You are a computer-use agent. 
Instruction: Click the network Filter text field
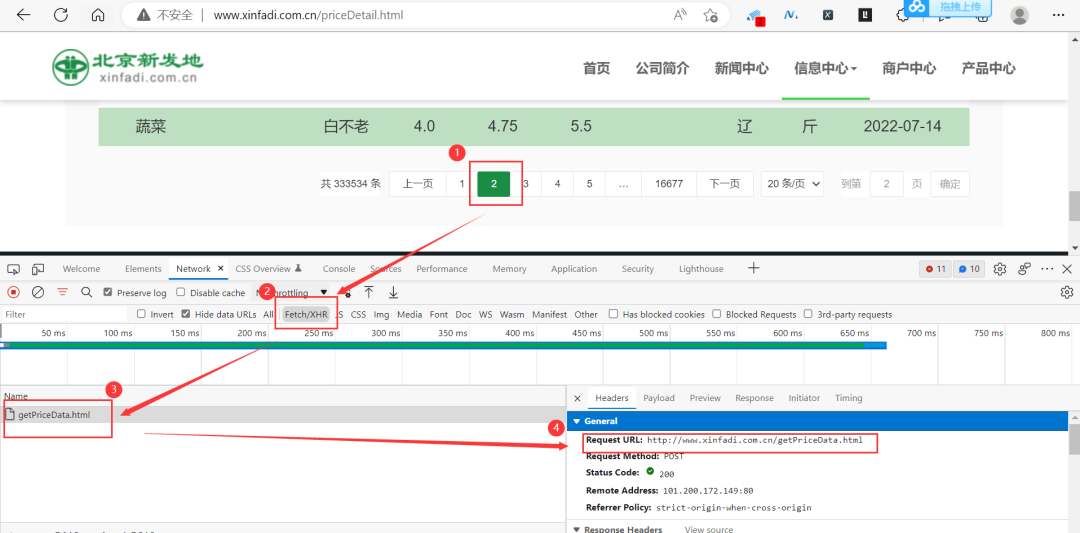pos(65,314)
